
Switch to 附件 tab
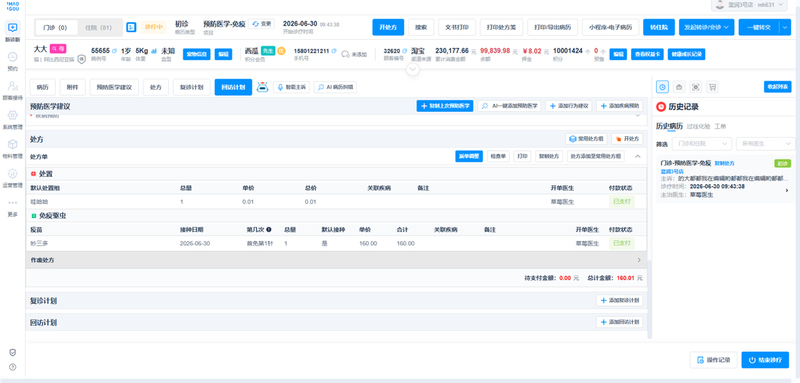click(72, 87)
